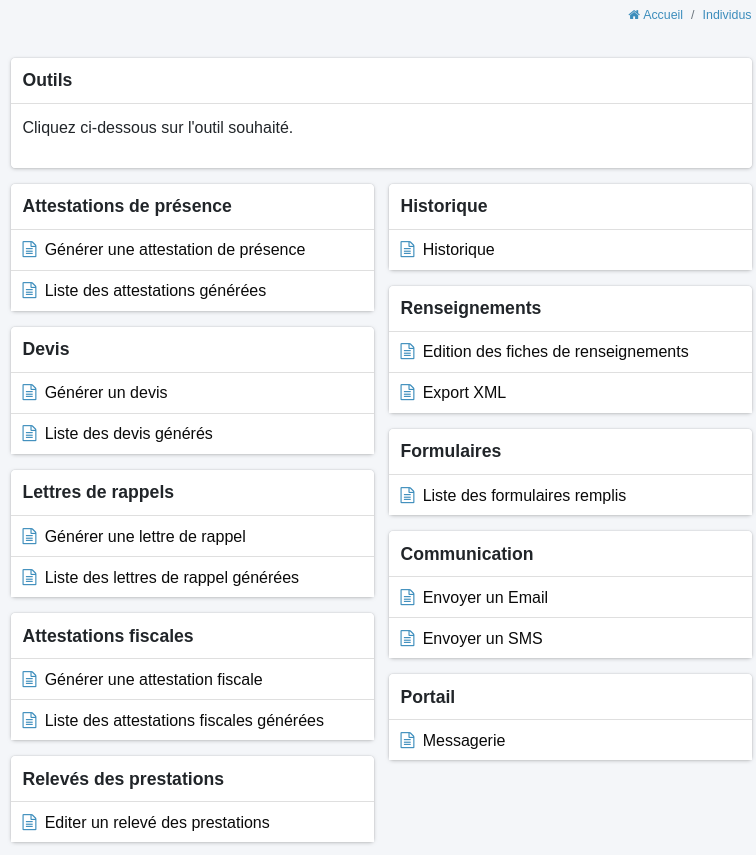
Task: Click the home icon beside Accueil
Action: [634, 15]
